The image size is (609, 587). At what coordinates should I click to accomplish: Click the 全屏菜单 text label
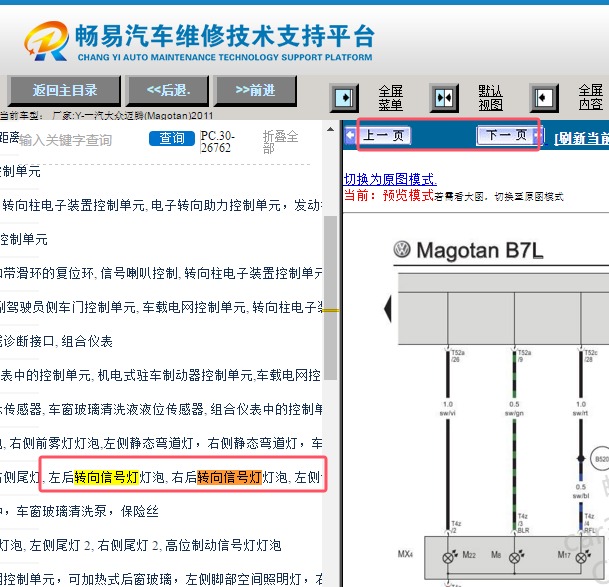pyautogui.click(x=391, y=98)
